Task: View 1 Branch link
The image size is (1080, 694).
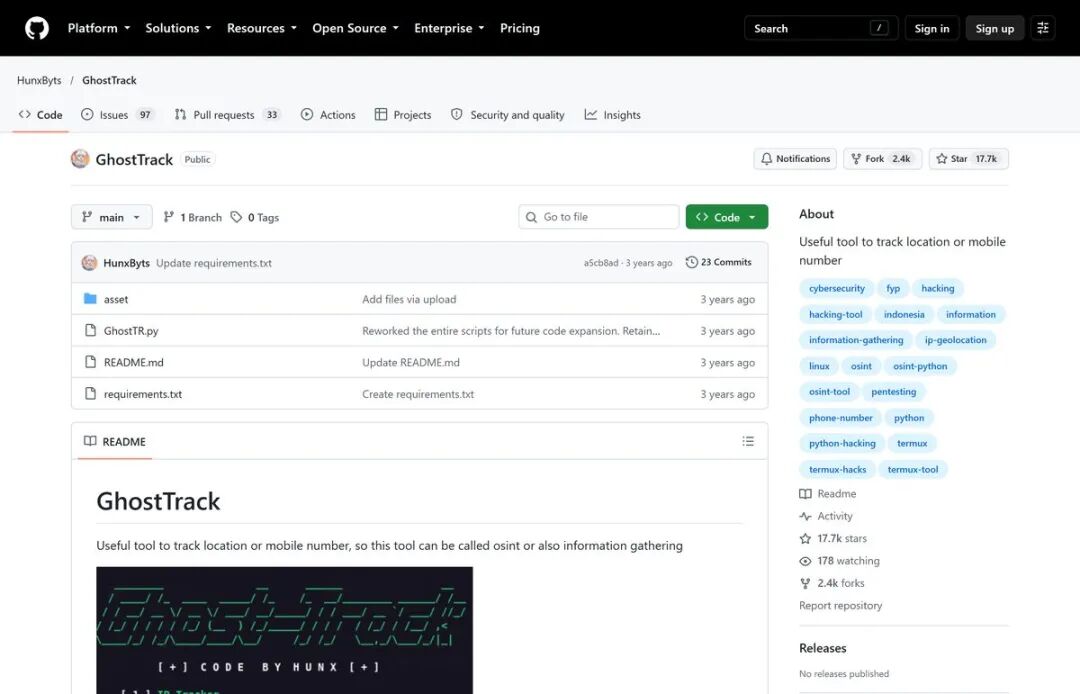Action: pyautogui.click(x=193, y=218)
